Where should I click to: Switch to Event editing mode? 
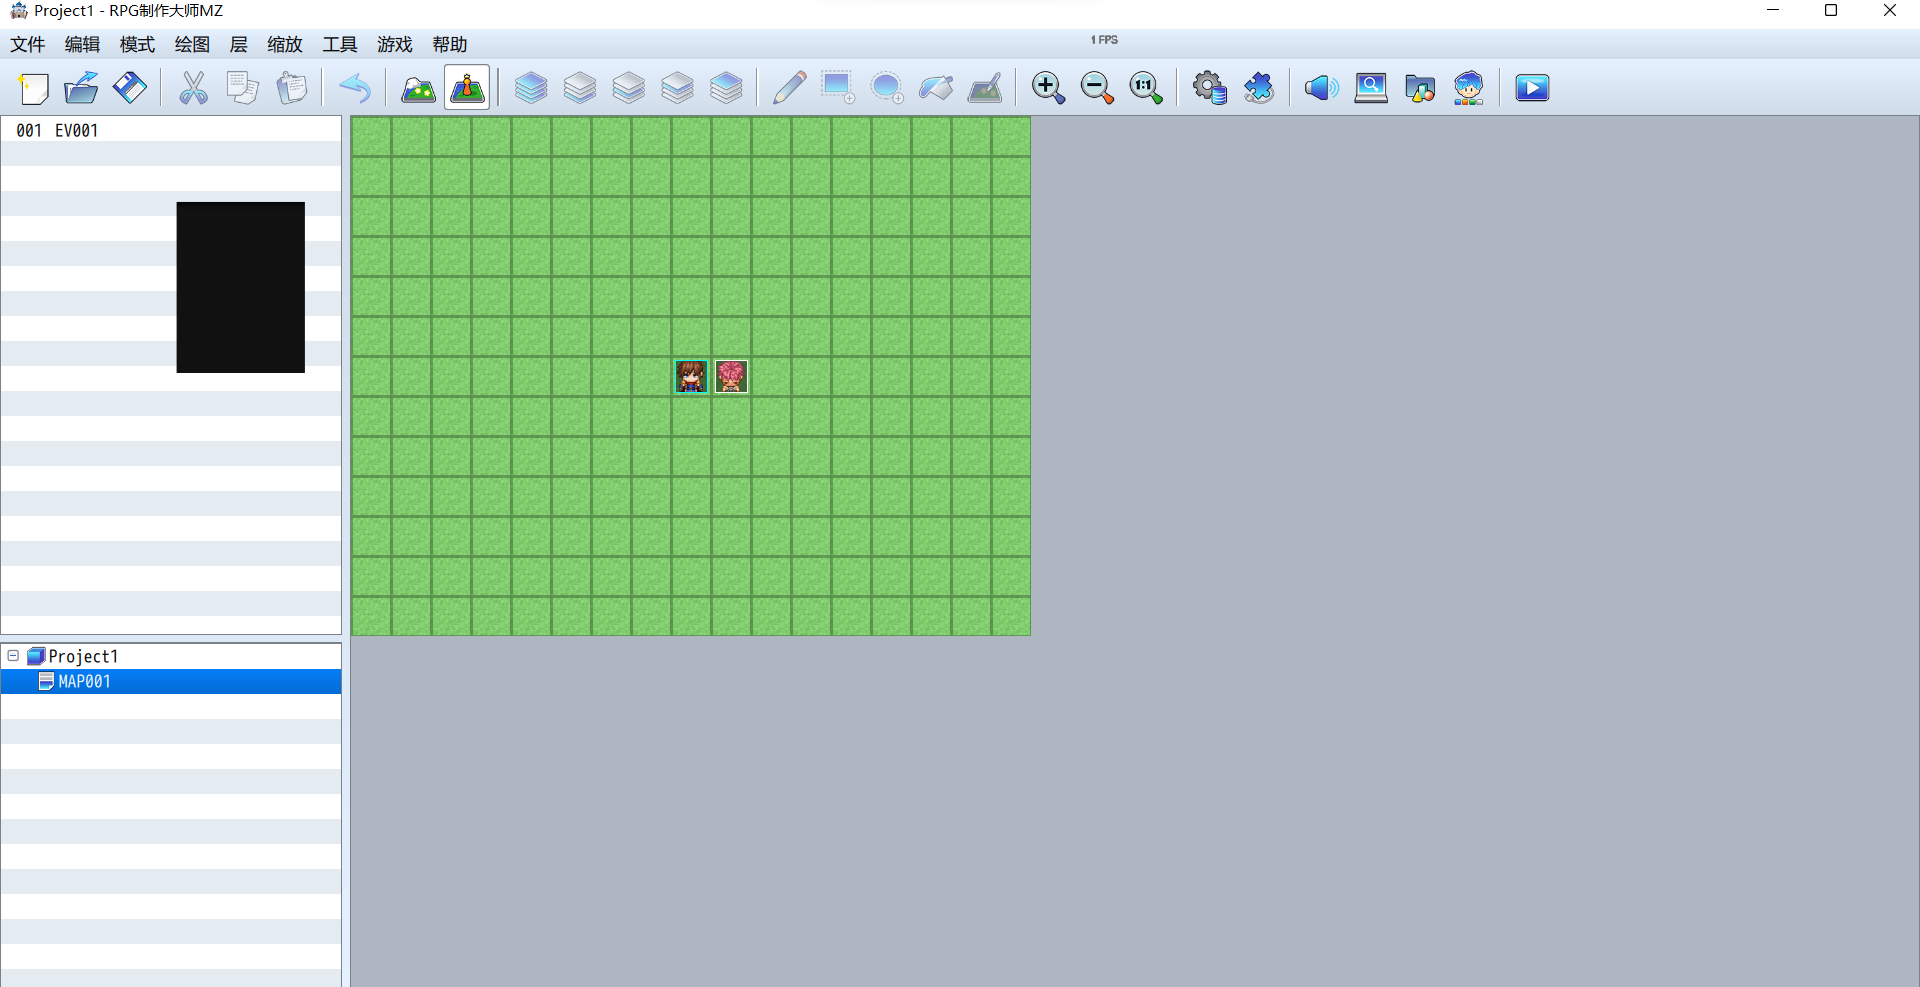[x=467, y=88]
